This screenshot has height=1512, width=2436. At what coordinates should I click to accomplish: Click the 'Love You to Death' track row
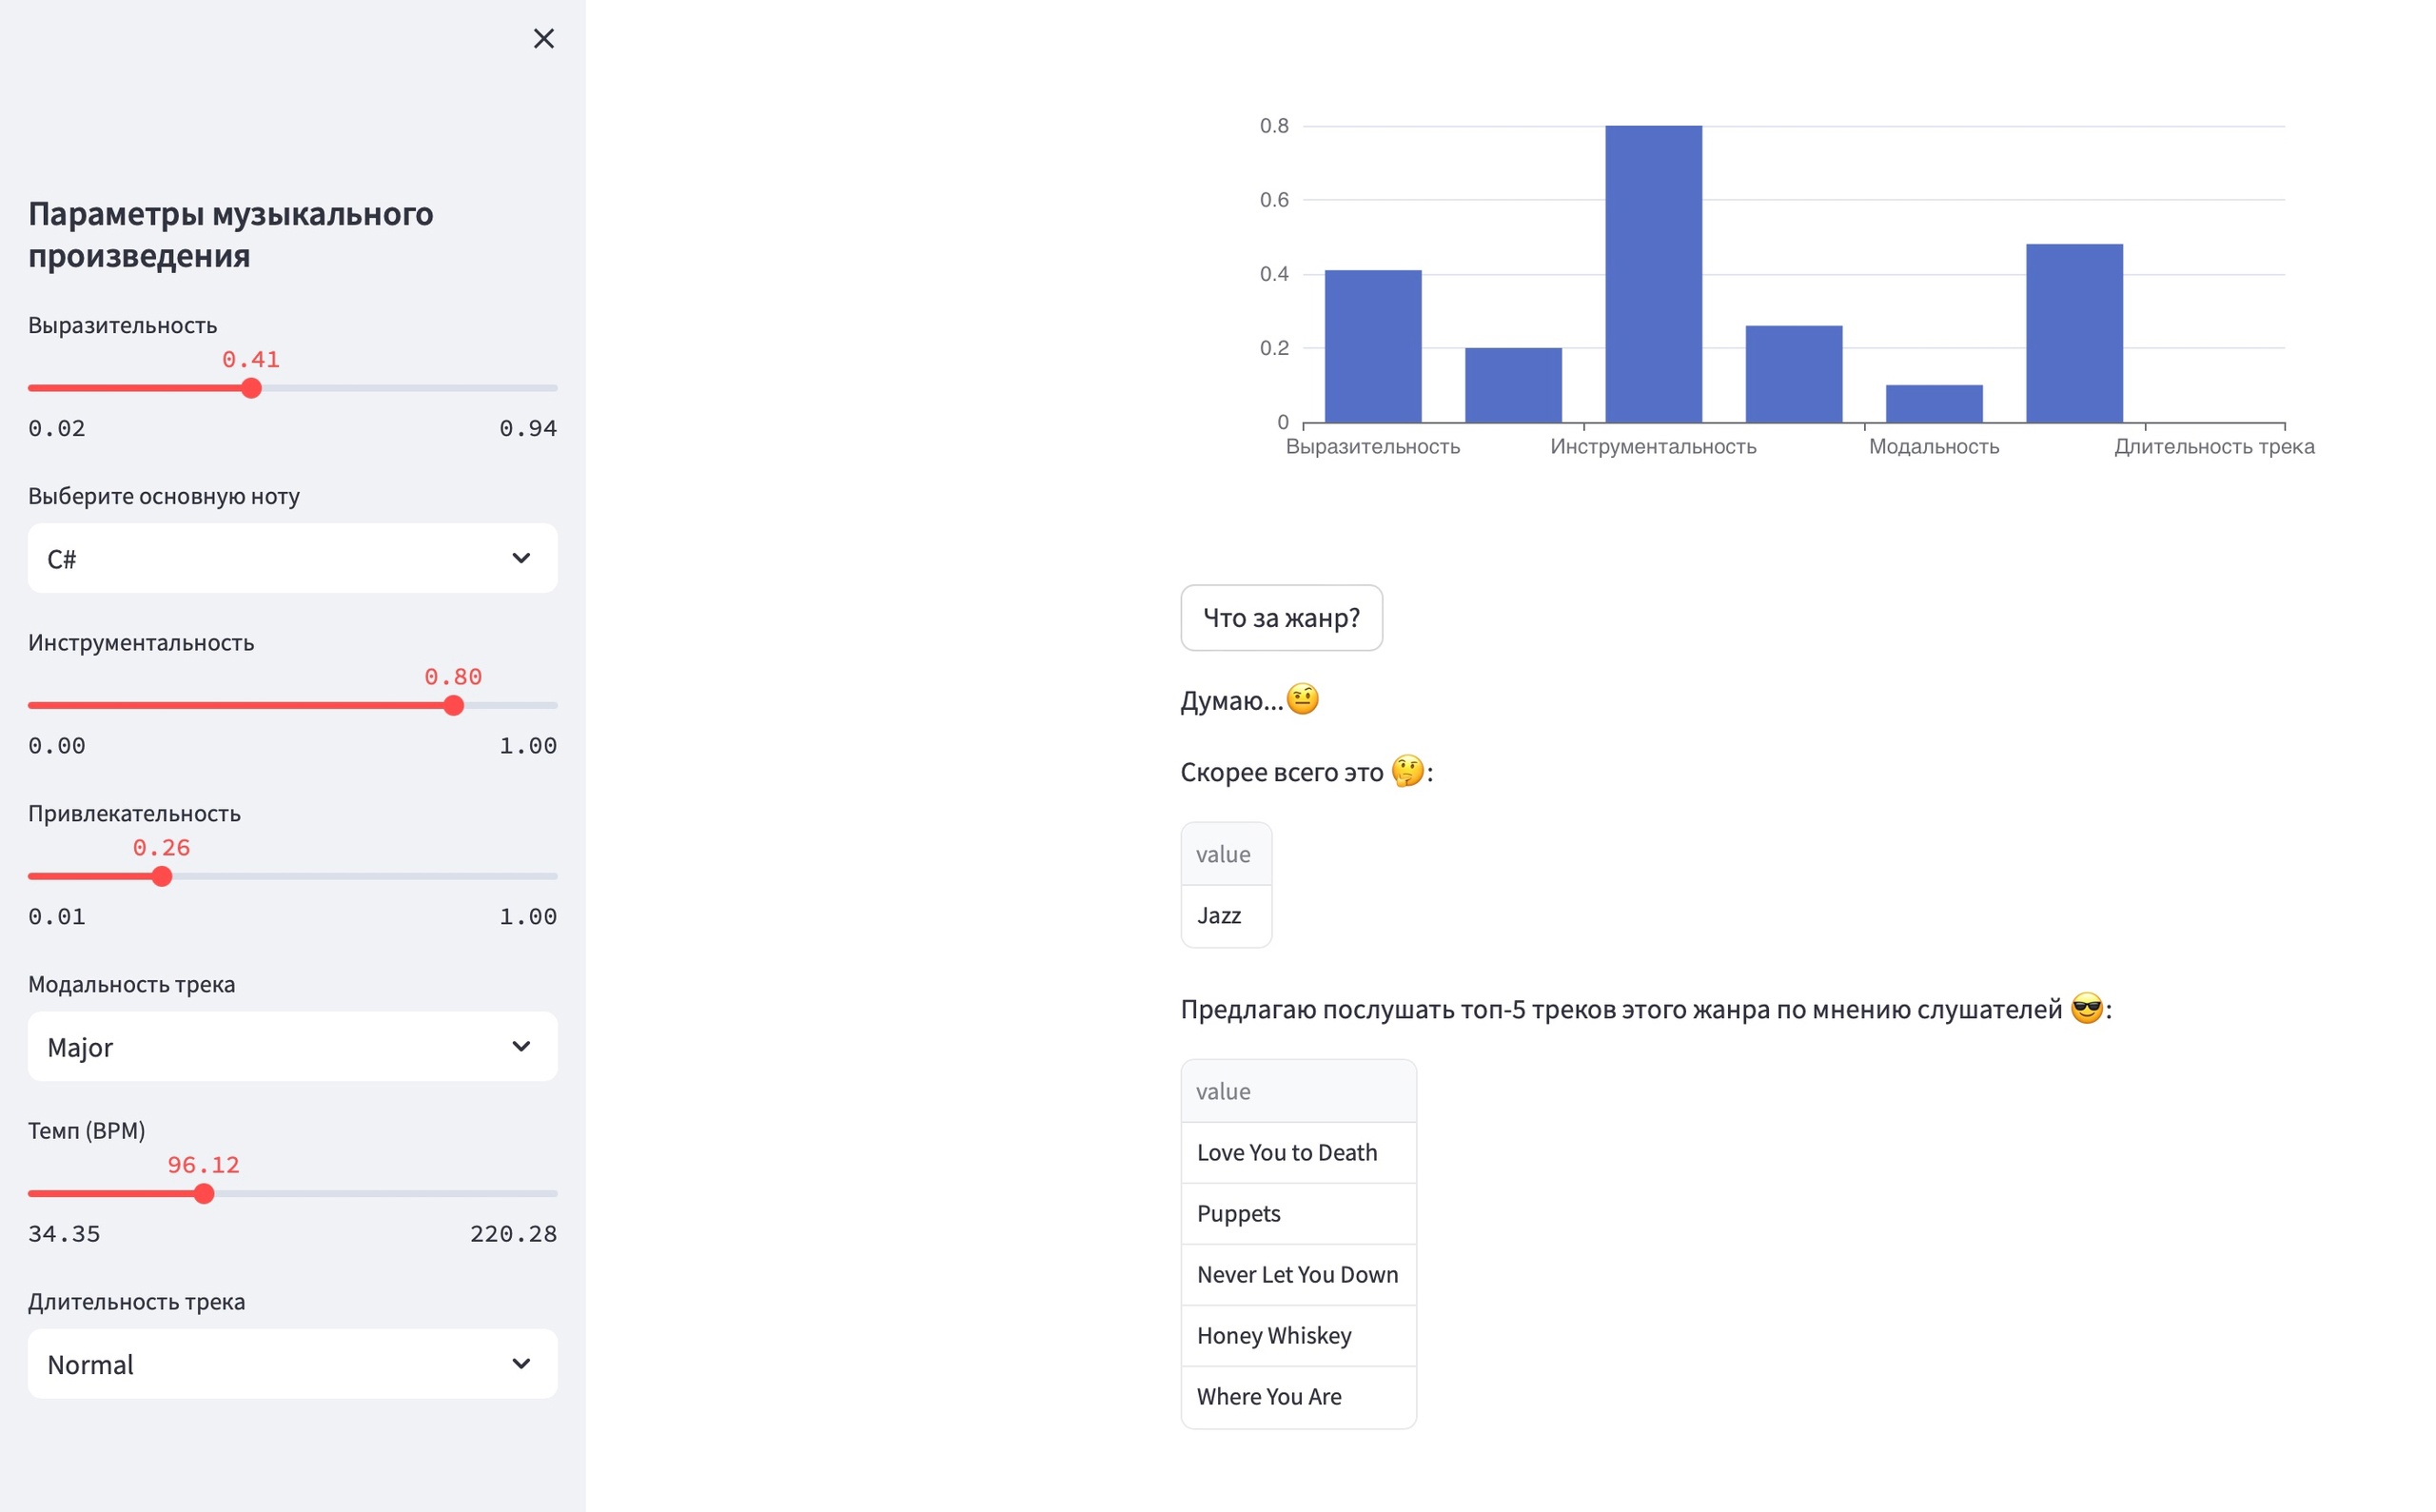[x=1298, y=1152]
